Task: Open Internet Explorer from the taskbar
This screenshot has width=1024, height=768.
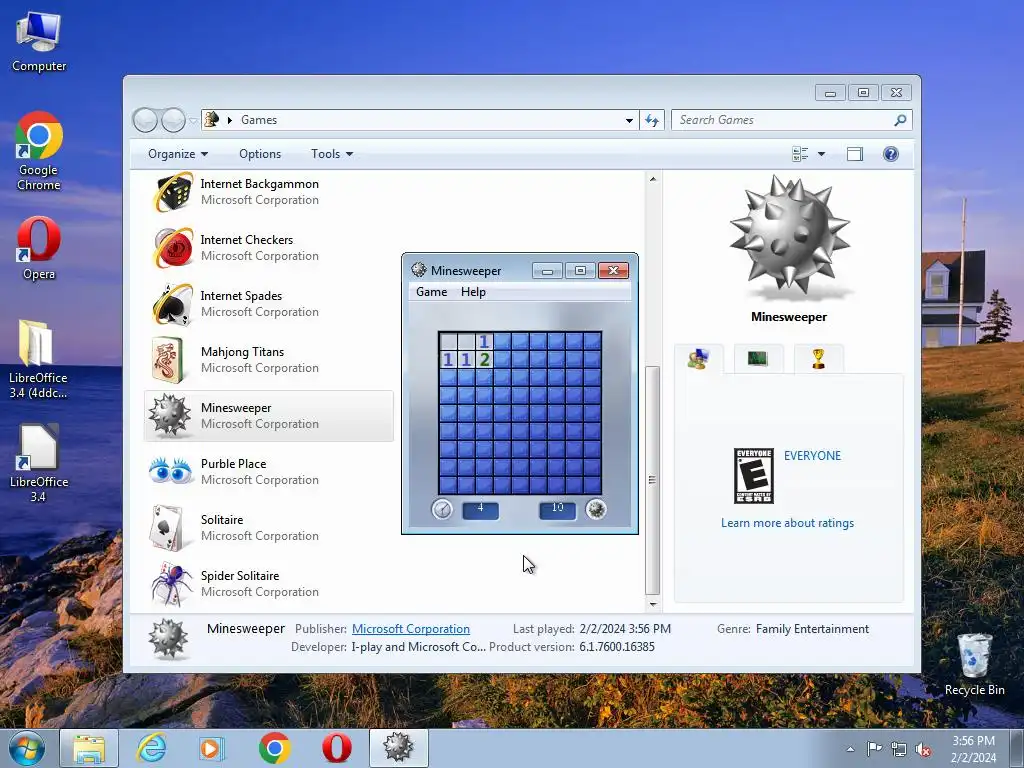Action: point(151,748)
